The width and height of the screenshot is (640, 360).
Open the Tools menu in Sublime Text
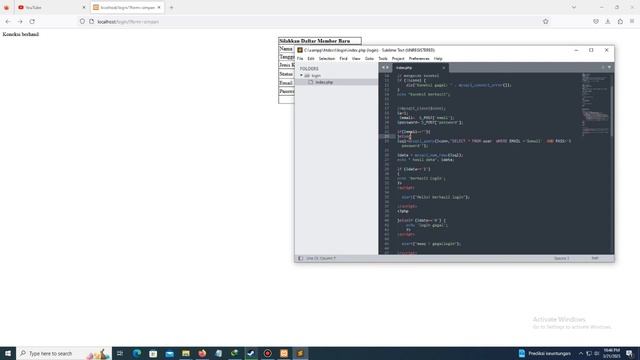pyautogui.click(x=382, y=59)
